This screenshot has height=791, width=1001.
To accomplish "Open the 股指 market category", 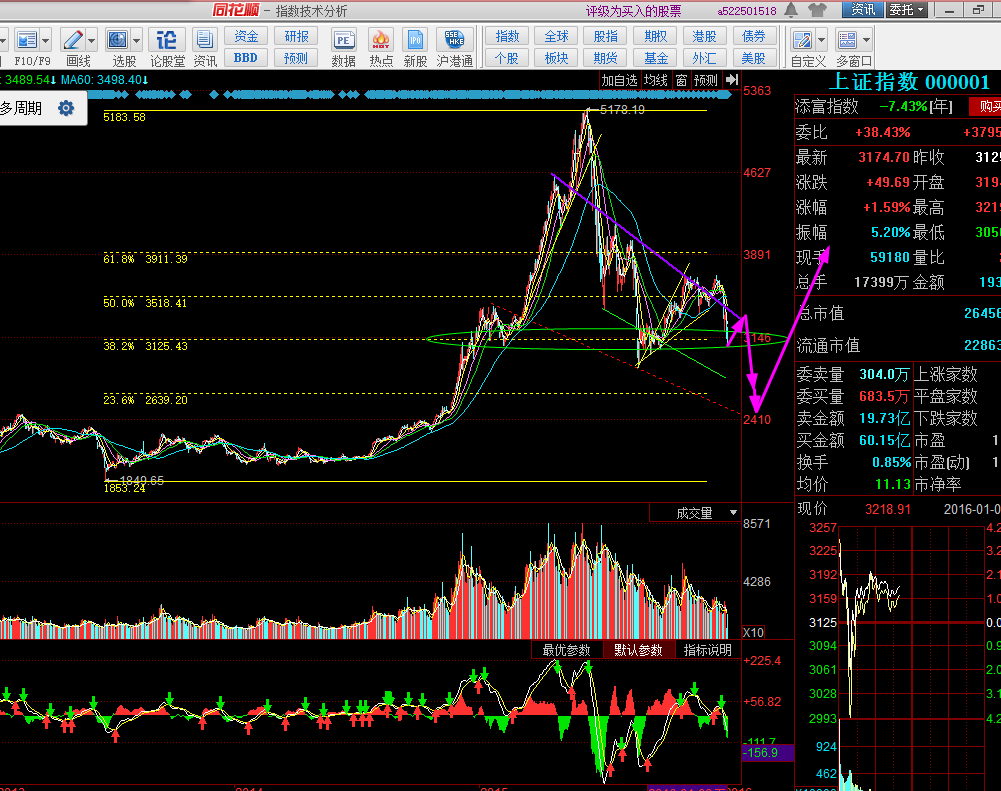I will click(605, 36).
